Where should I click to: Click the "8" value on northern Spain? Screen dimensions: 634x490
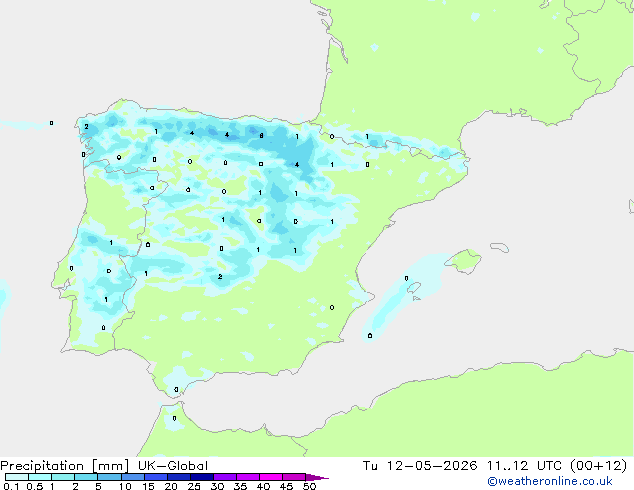[x=261, y=136]
